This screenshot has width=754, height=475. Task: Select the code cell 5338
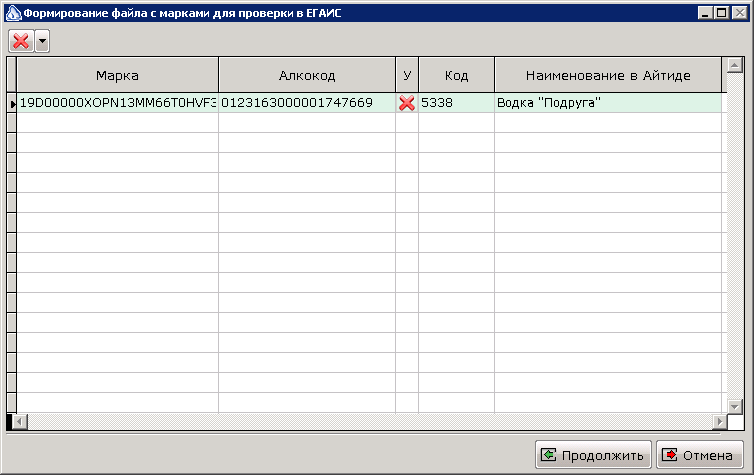(x=456, y=102)
